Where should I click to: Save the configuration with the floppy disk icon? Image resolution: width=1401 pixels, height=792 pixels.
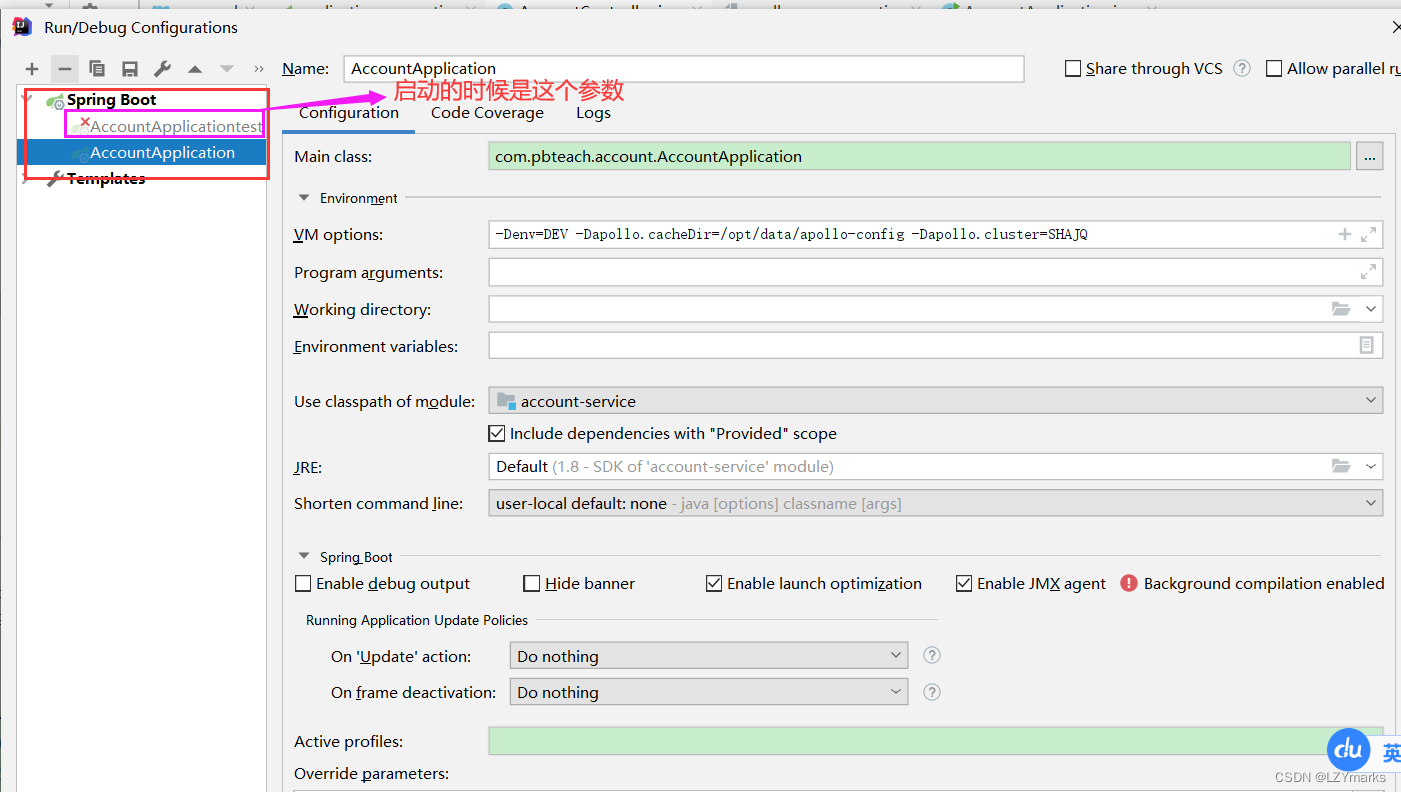(130, 69)
